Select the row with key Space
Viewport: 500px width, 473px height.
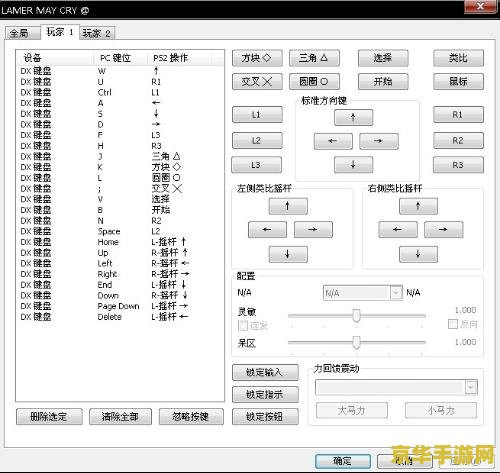pos(120,231)
